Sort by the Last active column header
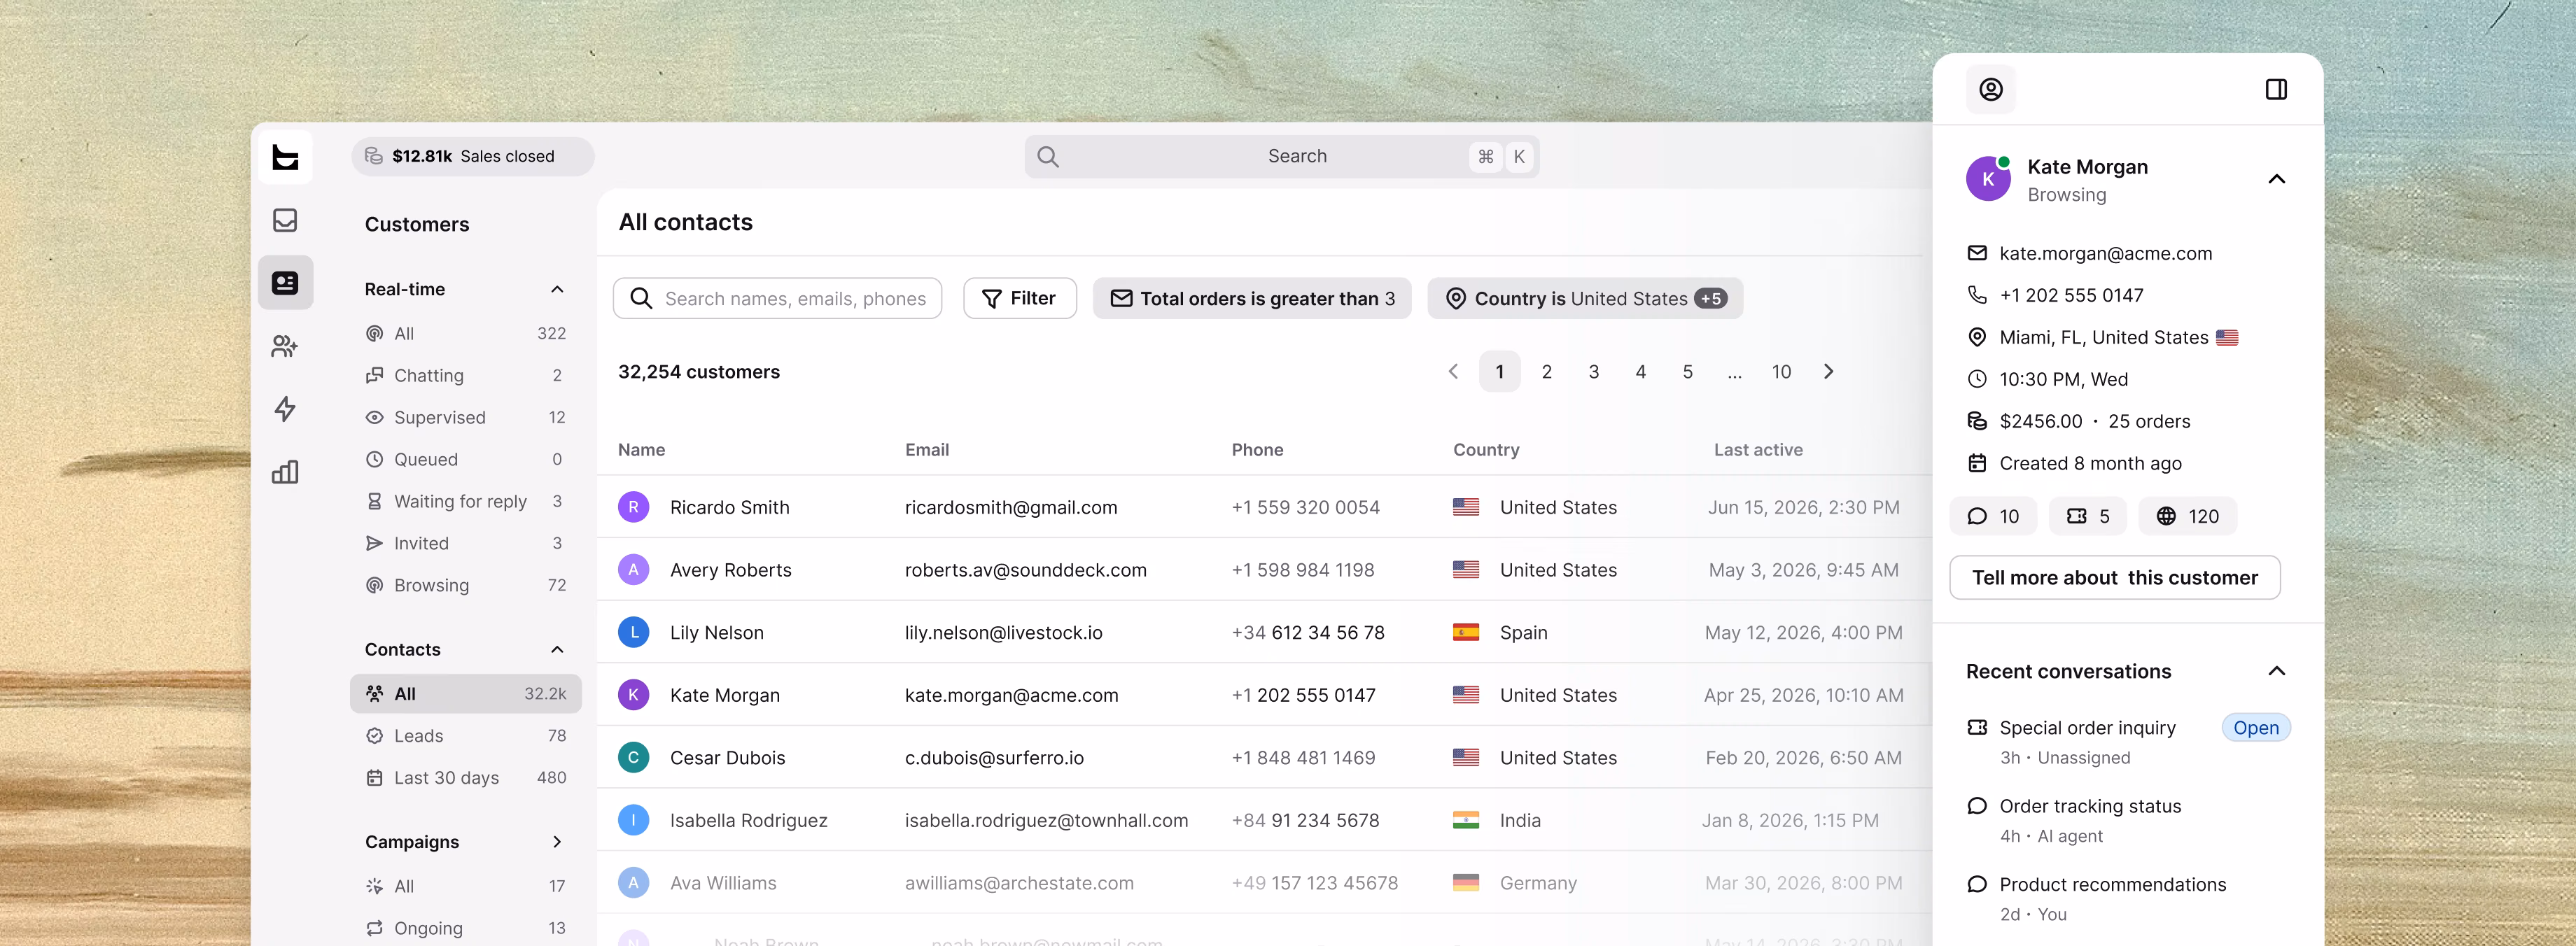 (1757, 449)
